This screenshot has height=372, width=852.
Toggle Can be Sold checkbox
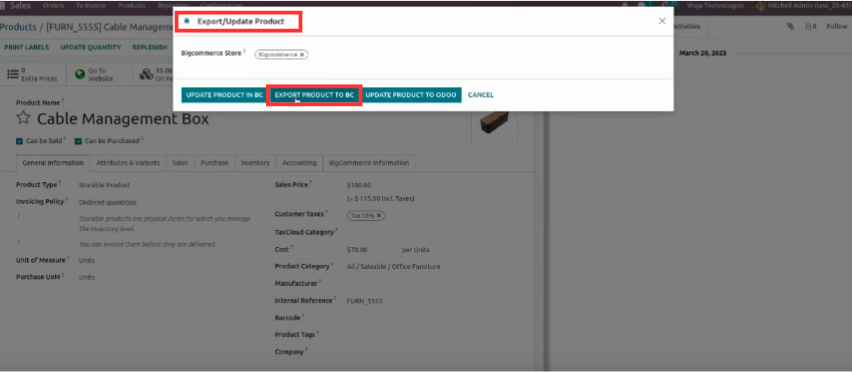[x=20, y=141]
